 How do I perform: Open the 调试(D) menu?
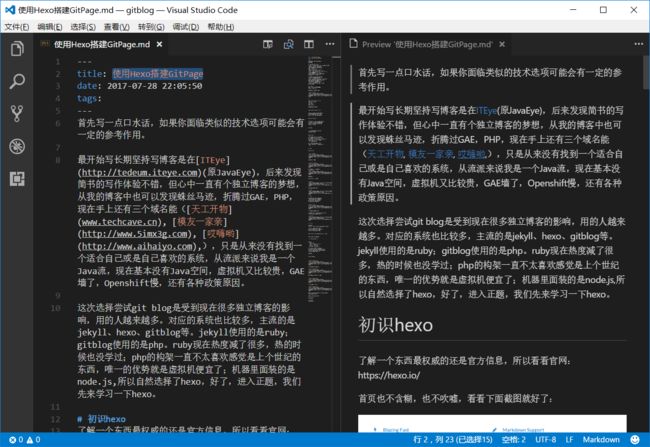point(186,27)
